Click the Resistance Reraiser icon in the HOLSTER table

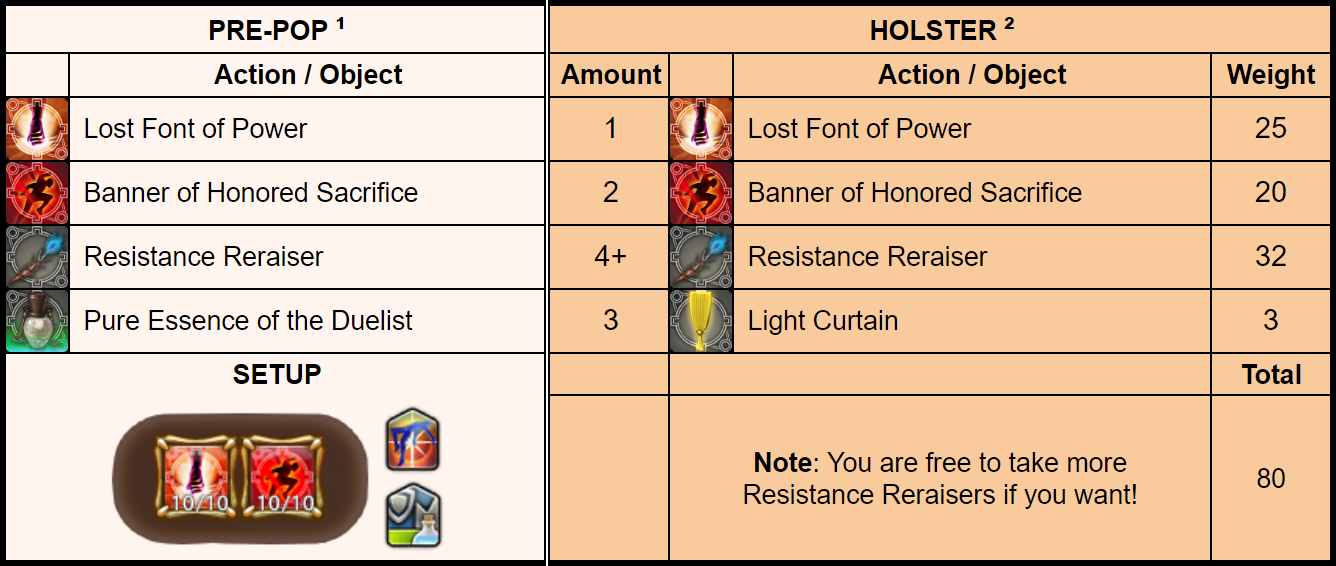pos(701,257)
